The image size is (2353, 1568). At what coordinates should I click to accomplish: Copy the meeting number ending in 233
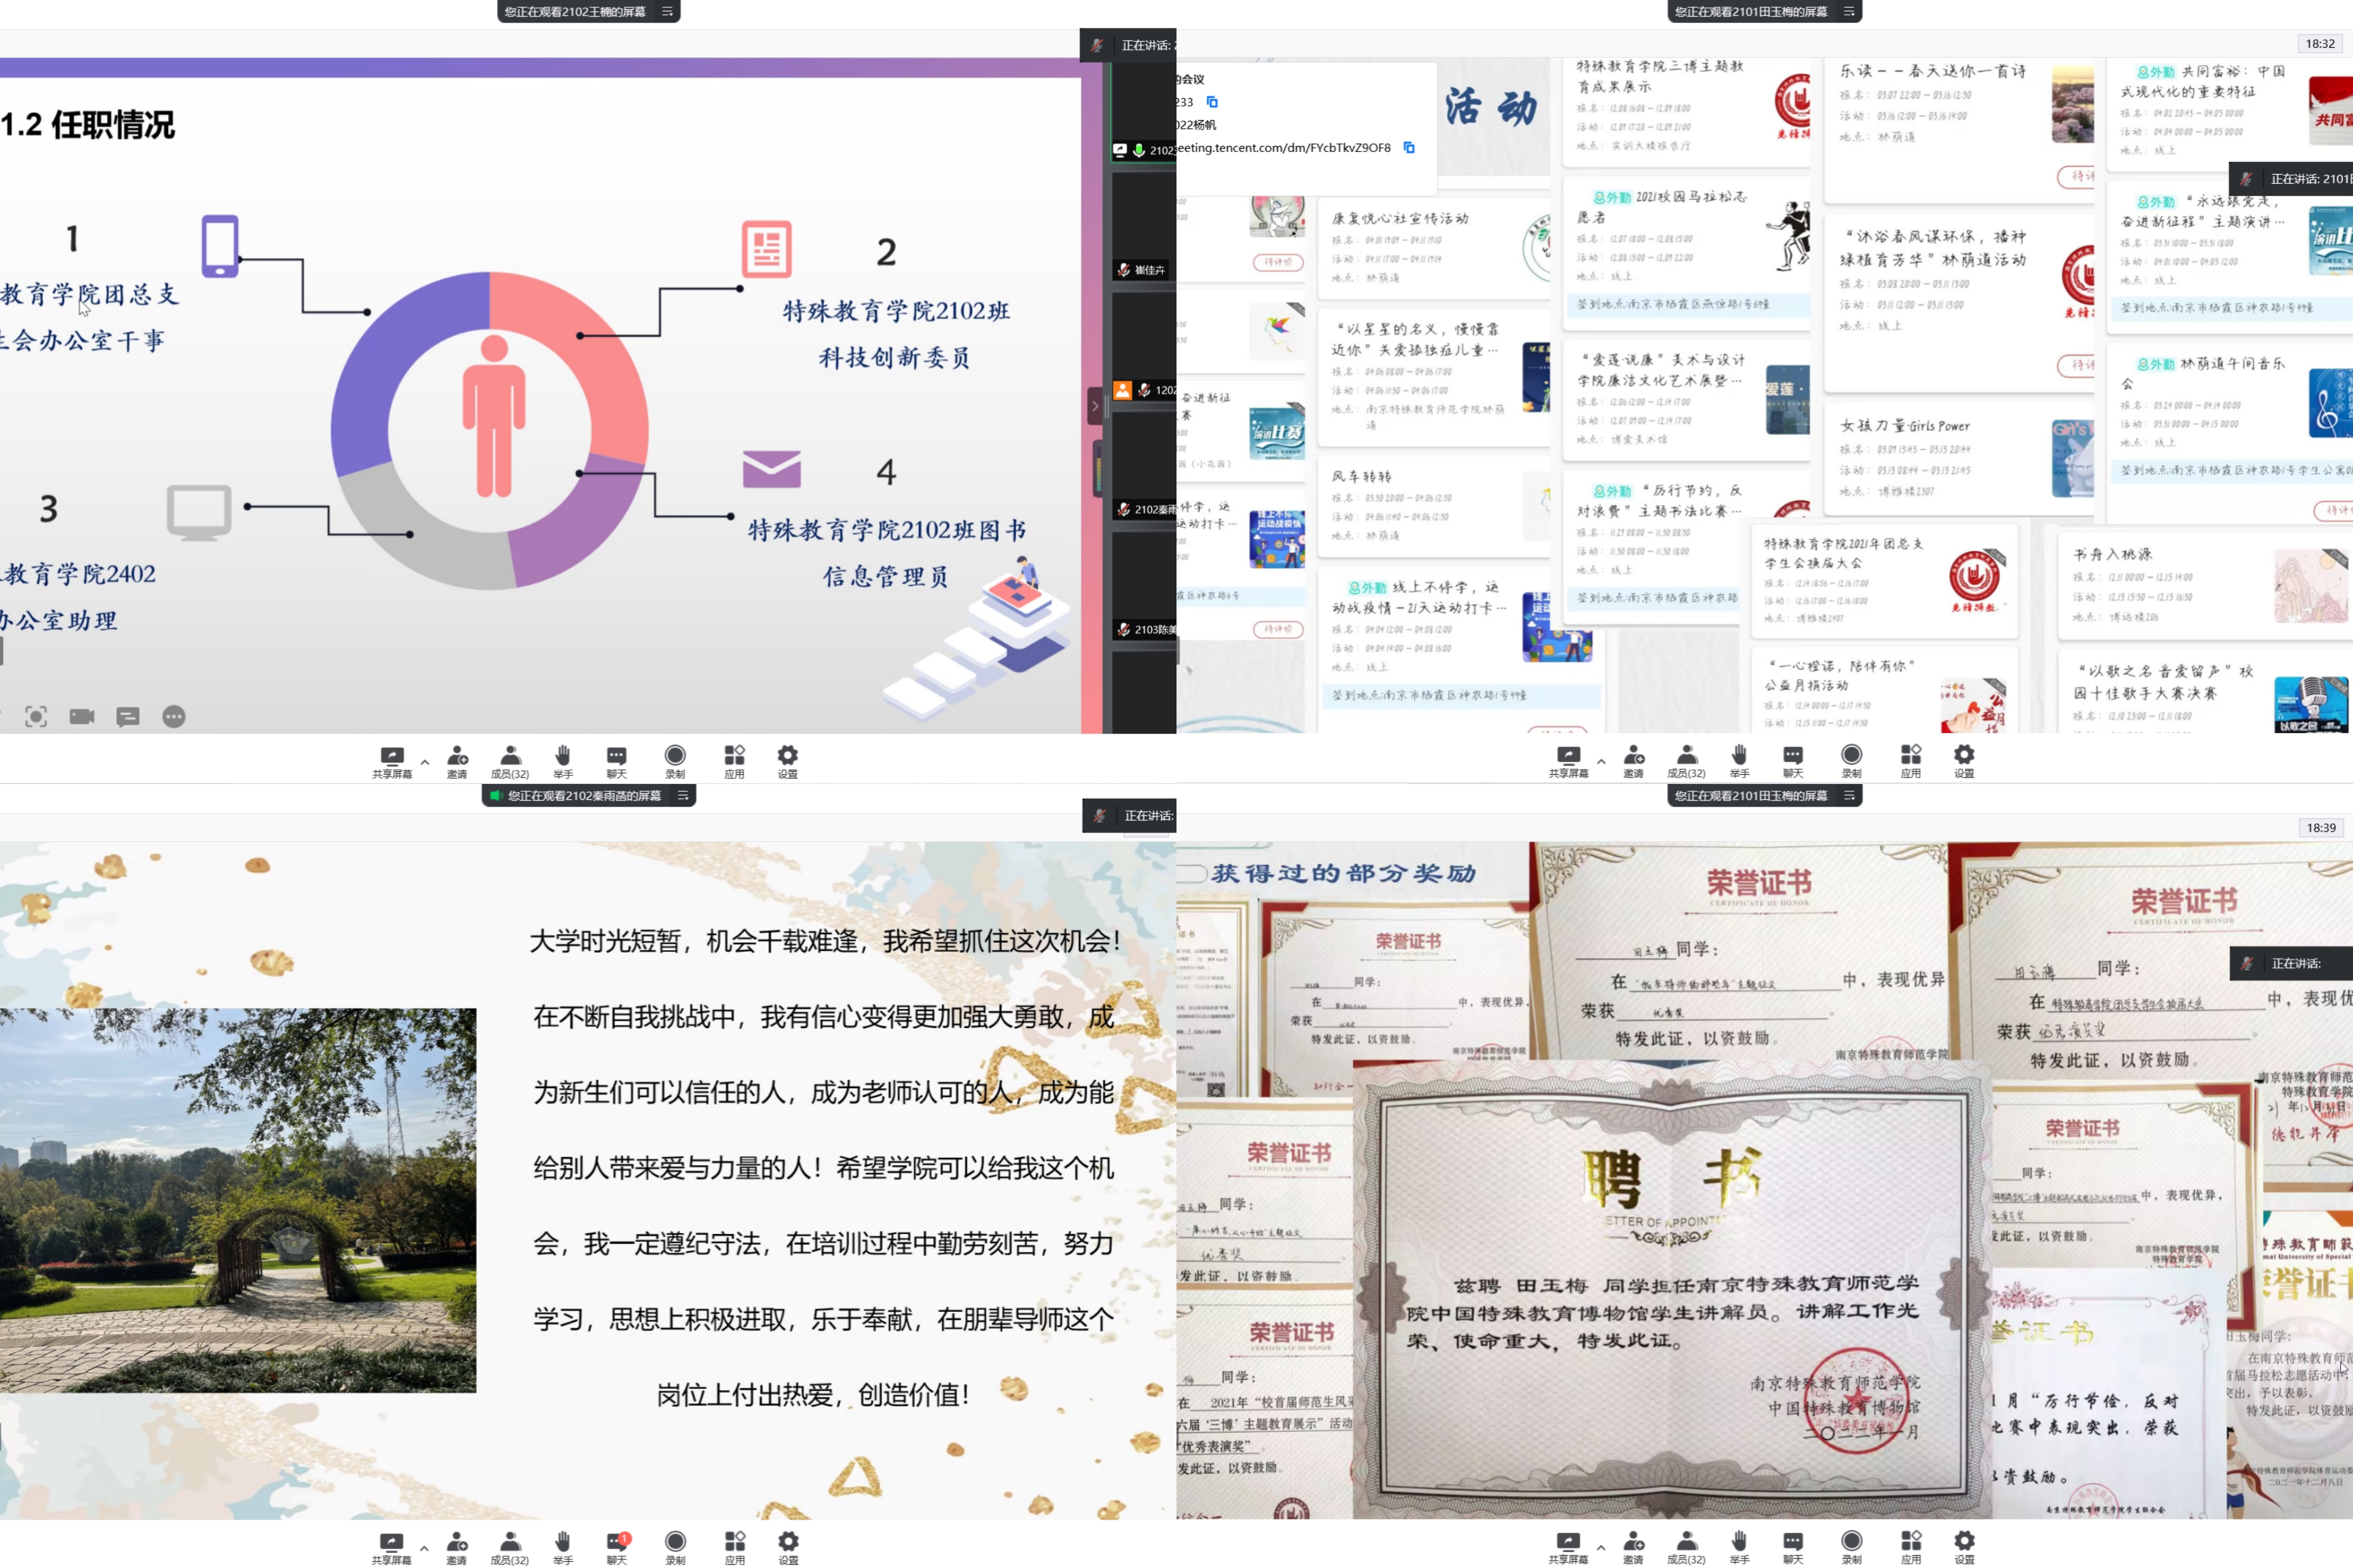[1212, 102]
